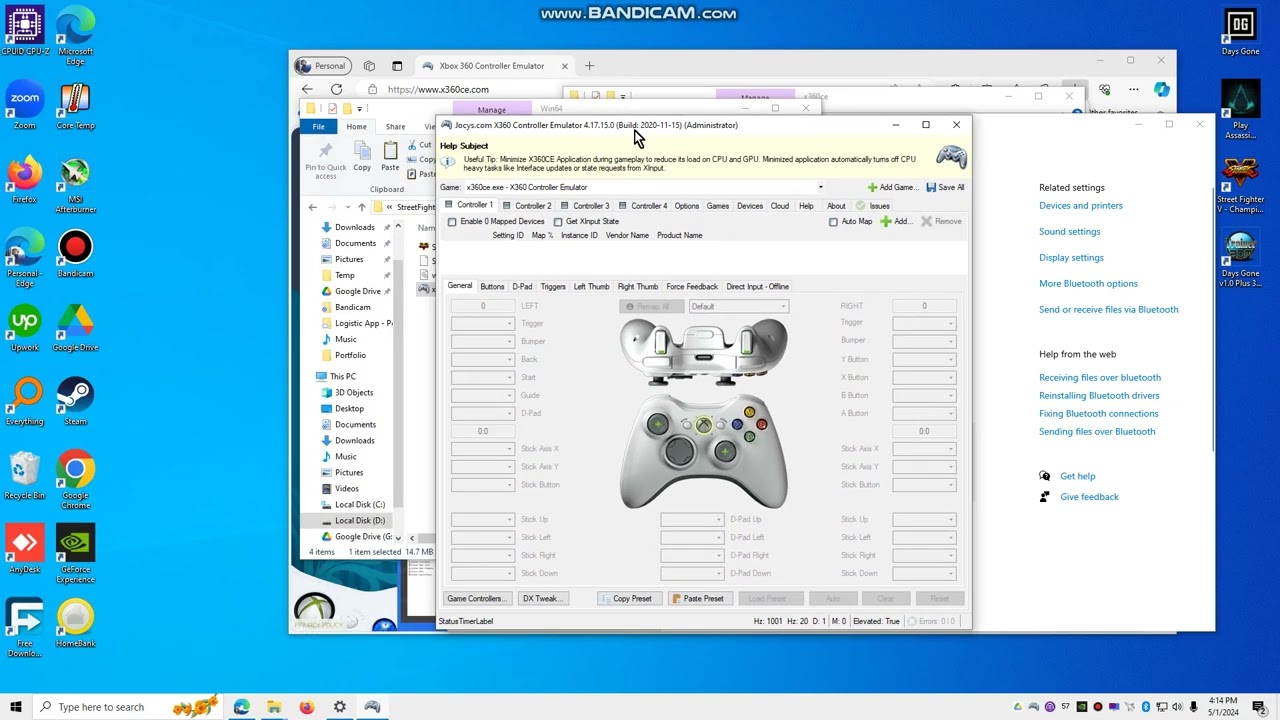
Task: Click the browser refresh icon in Edge
Action: pos(337,89)
